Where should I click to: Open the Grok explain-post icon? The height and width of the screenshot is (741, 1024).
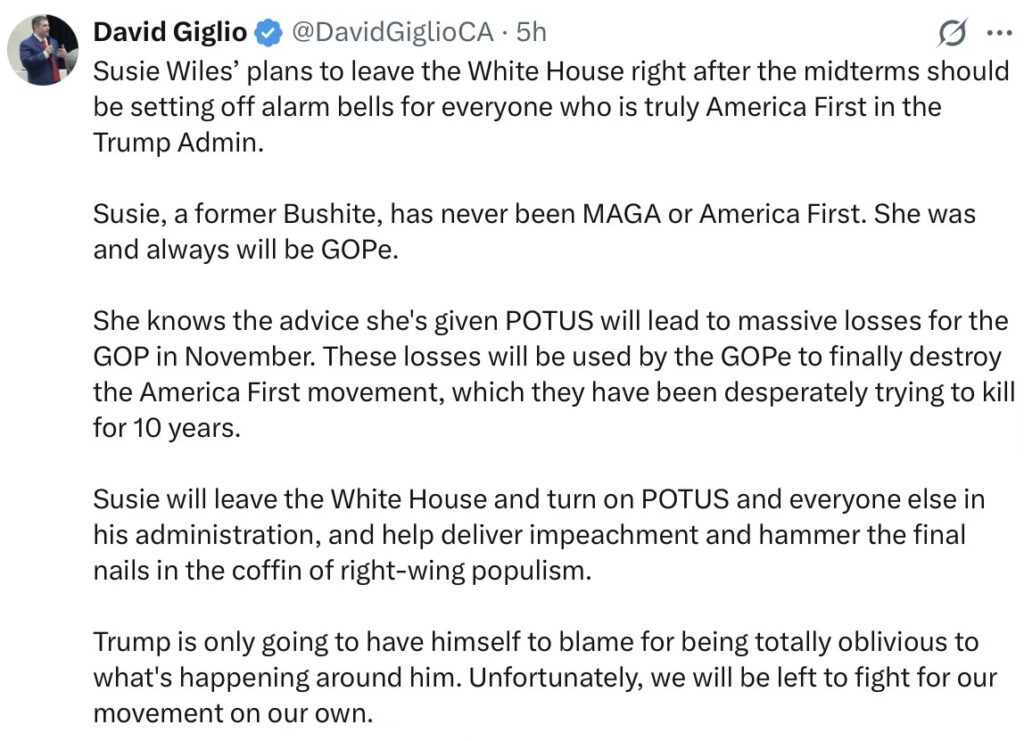pos(953,34)
